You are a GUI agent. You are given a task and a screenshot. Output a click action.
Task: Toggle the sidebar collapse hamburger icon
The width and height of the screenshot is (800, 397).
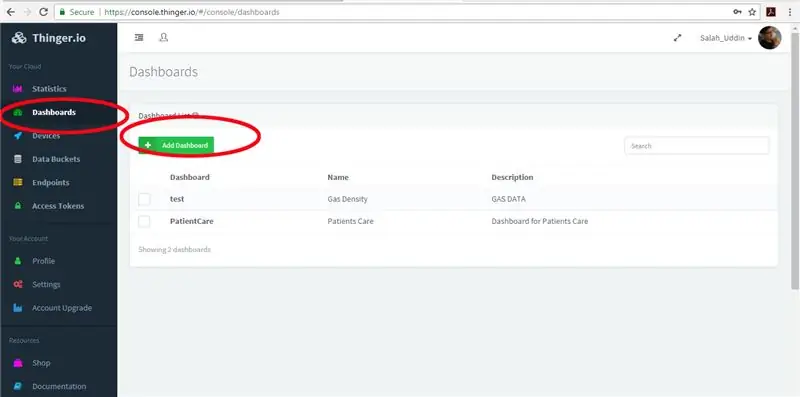[x=139, y=38]
